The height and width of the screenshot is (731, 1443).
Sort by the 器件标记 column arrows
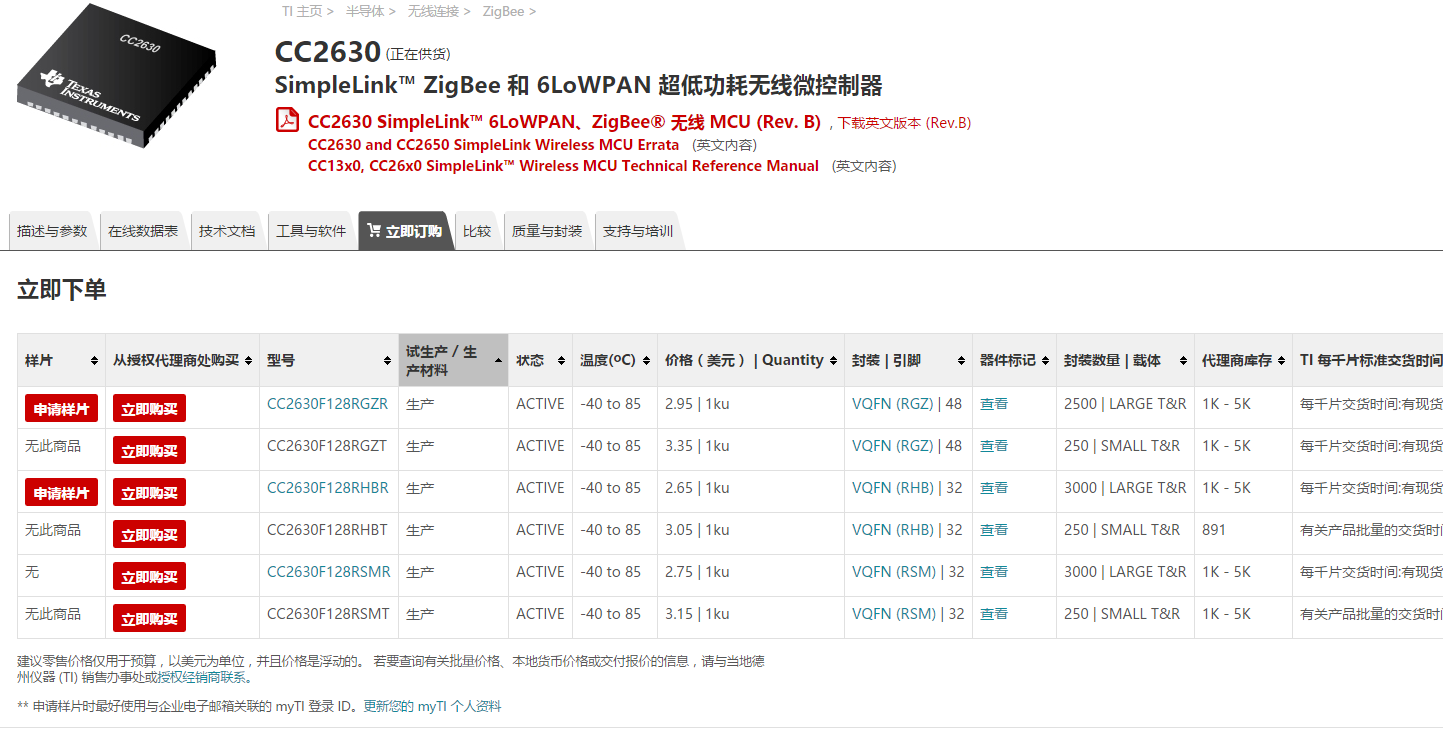[1045, 361]
